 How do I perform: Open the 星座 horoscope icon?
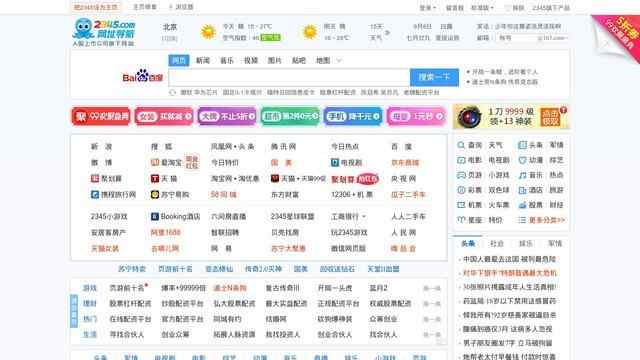pyautogui.click(x=461, y=220)
